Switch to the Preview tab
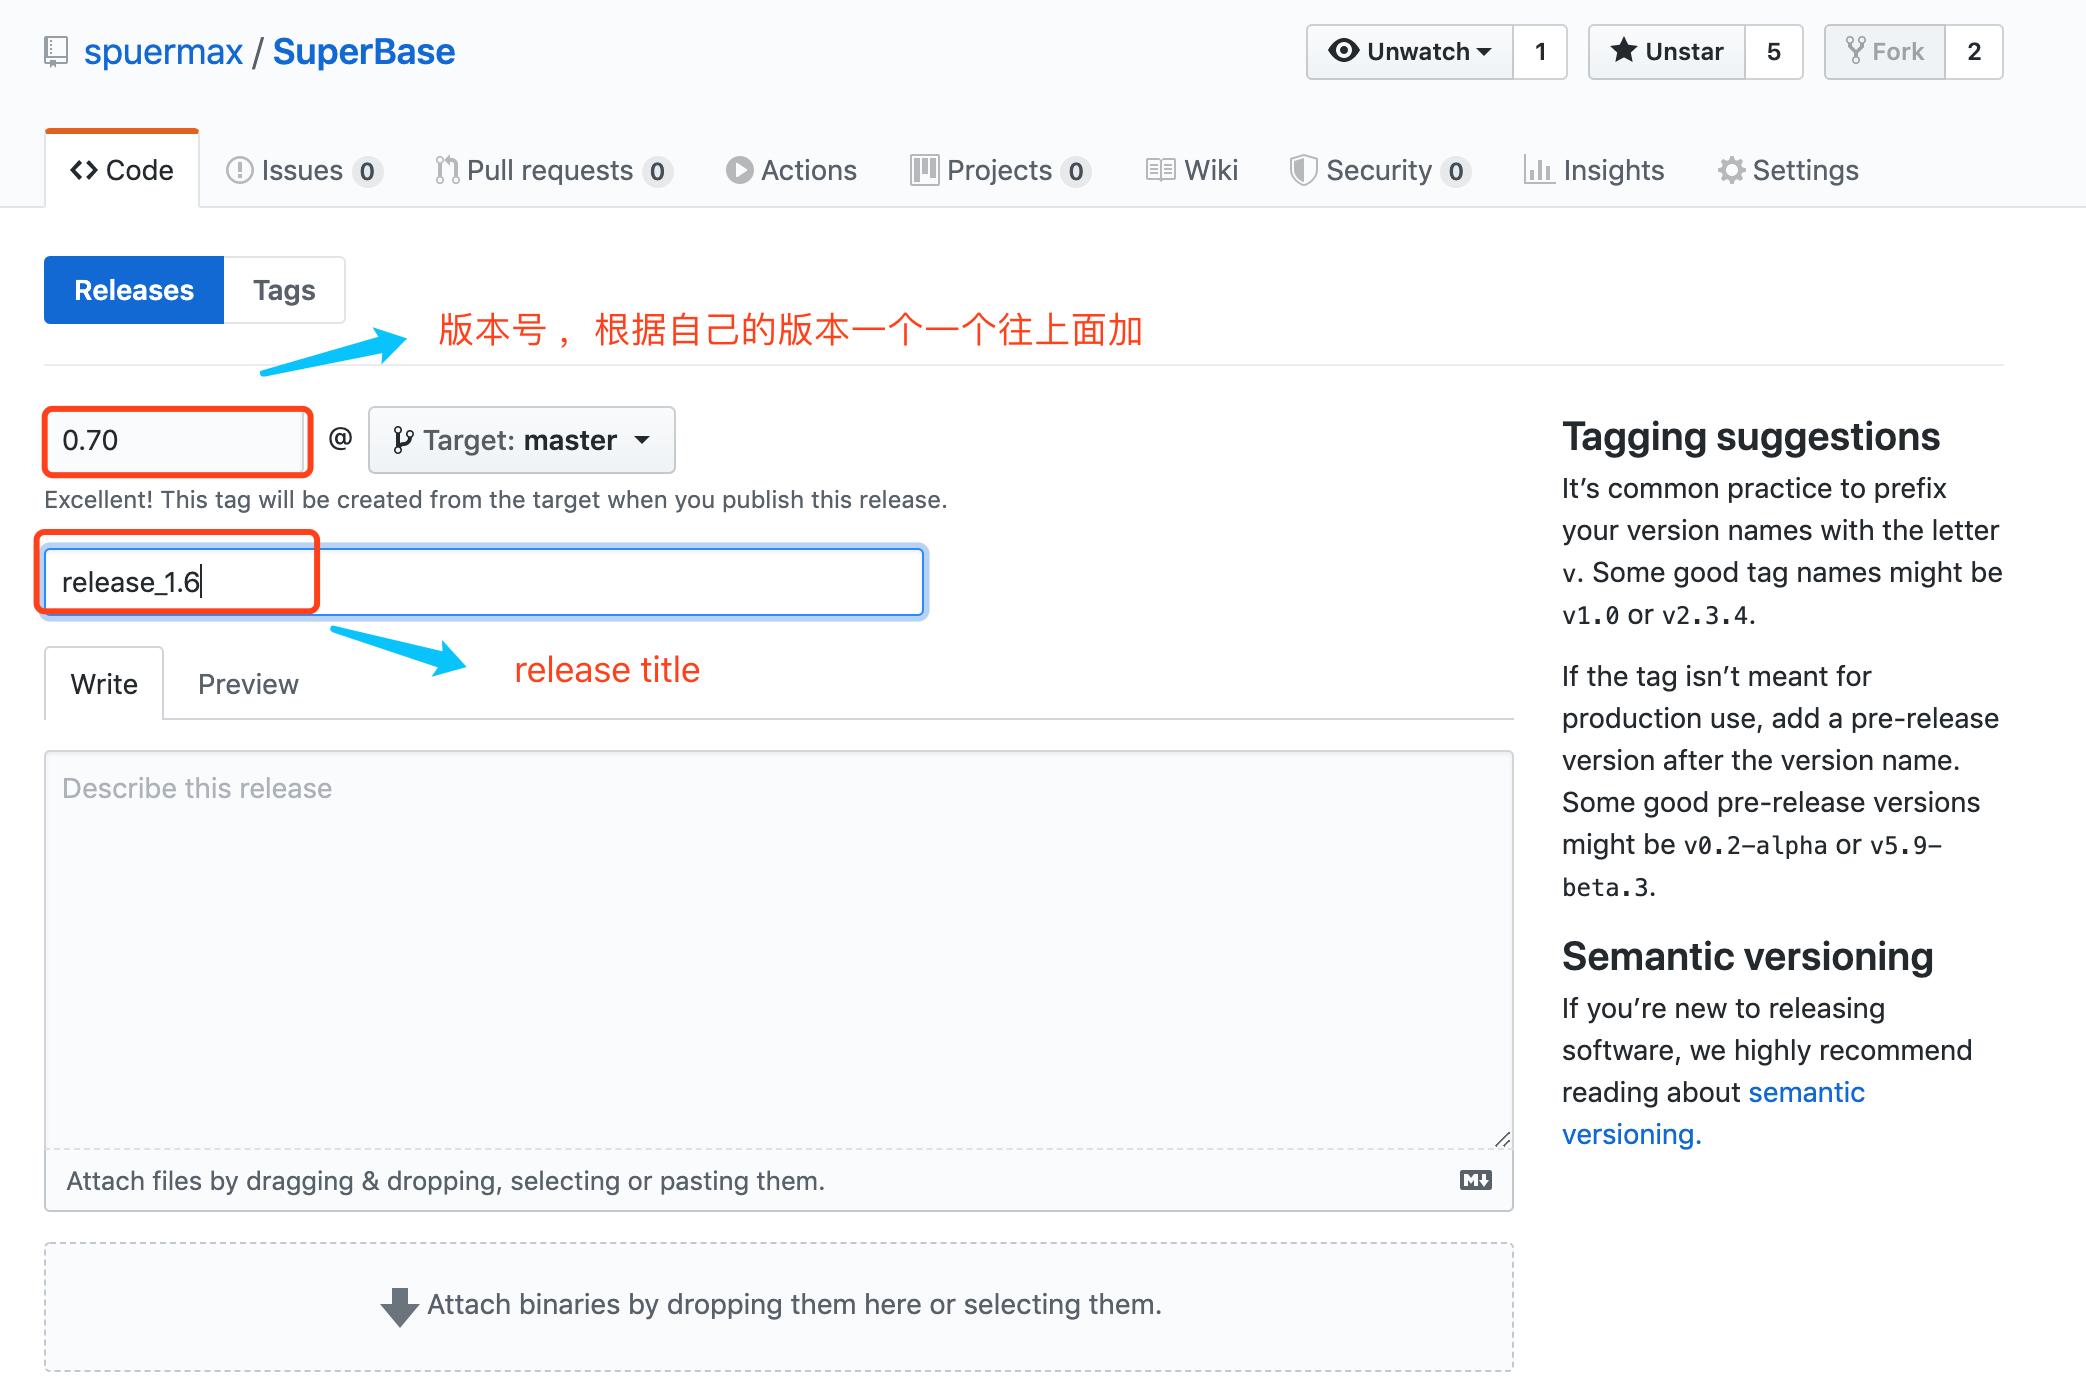Viewport: 2086px width, 1384px height. pyautogui.click(x=248, y=684)
